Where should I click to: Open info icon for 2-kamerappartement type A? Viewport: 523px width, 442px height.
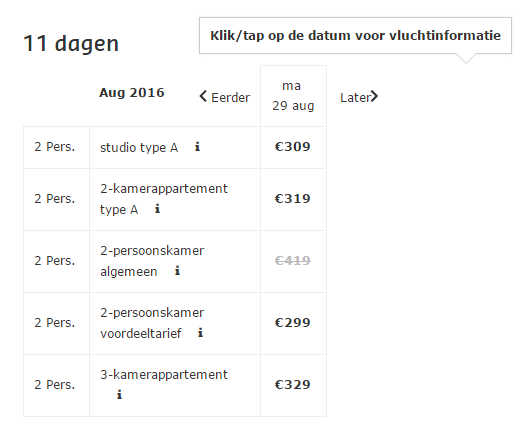click(x=157, y=209)
